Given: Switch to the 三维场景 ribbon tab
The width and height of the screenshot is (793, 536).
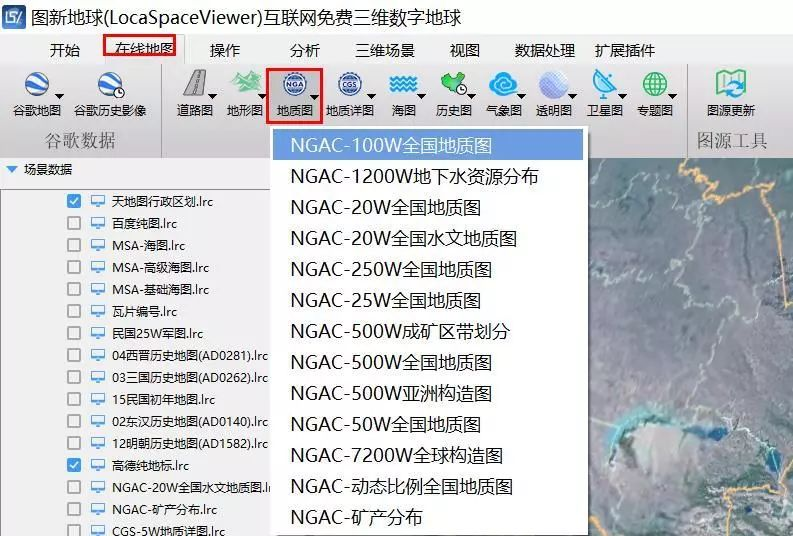Looking at the screenshot, I should 385,50.
